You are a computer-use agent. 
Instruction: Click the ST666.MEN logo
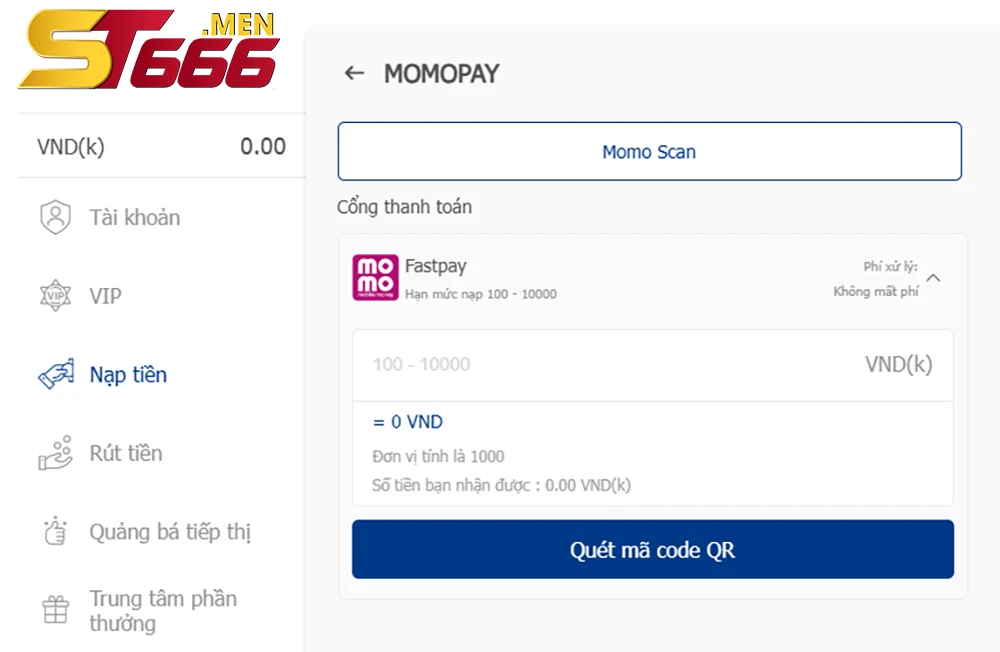click(x=150, y=50)
